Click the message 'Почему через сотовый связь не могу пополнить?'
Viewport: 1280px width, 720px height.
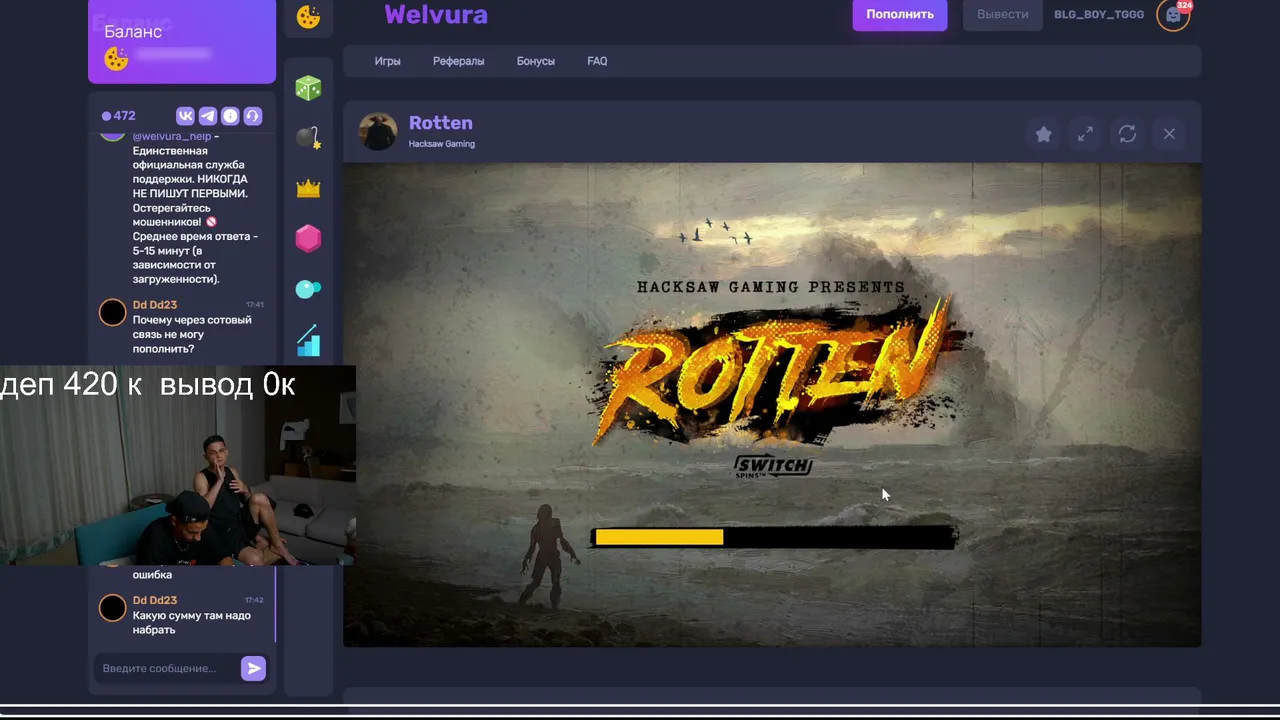click(192, 335)
